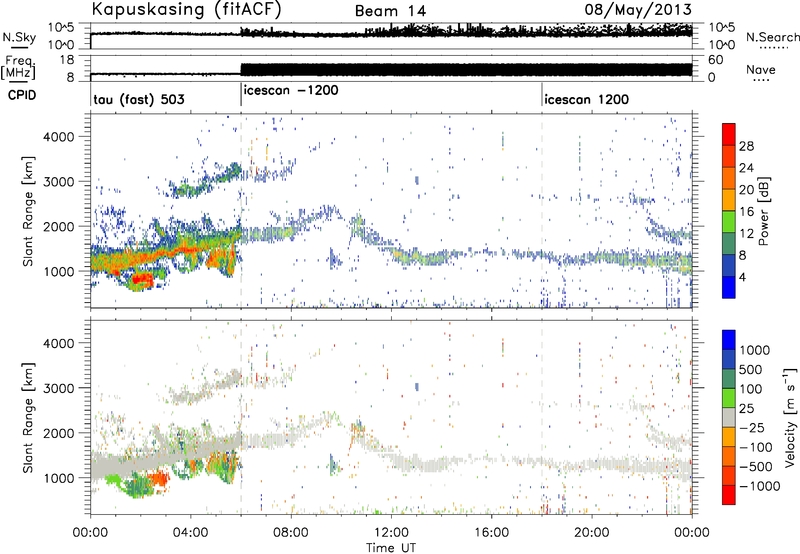Click the orange-red velocity patch near 03:00 in the velocity panel
Viewport: 800px width, 554px height.
(x=159, y=479)
